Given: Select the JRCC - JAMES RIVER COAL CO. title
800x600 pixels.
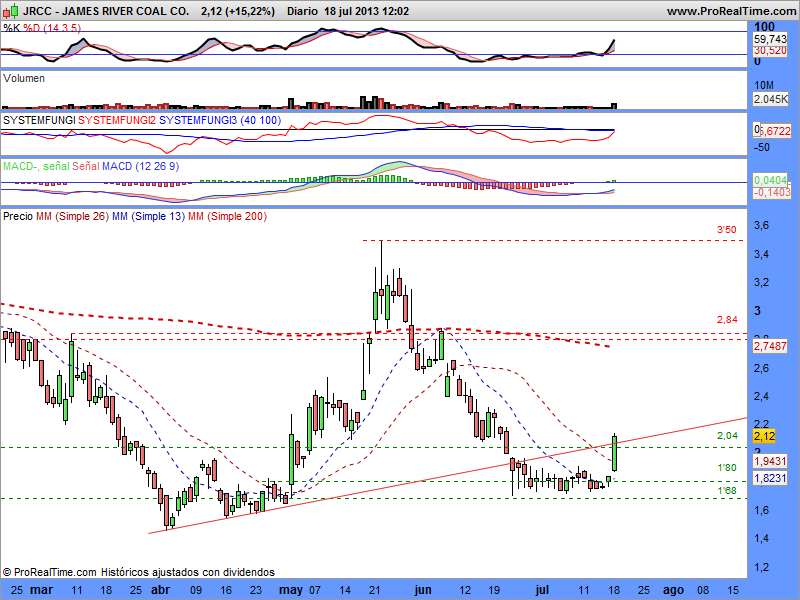Looking at the screenshot, I should point(106,11).
